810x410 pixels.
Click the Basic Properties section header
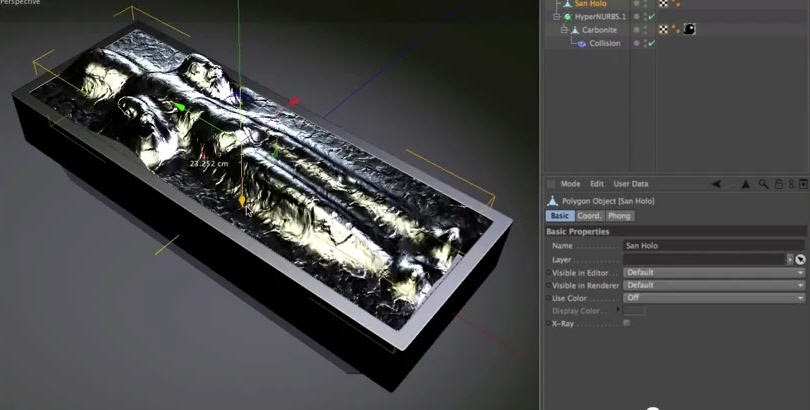pos(676,231)
